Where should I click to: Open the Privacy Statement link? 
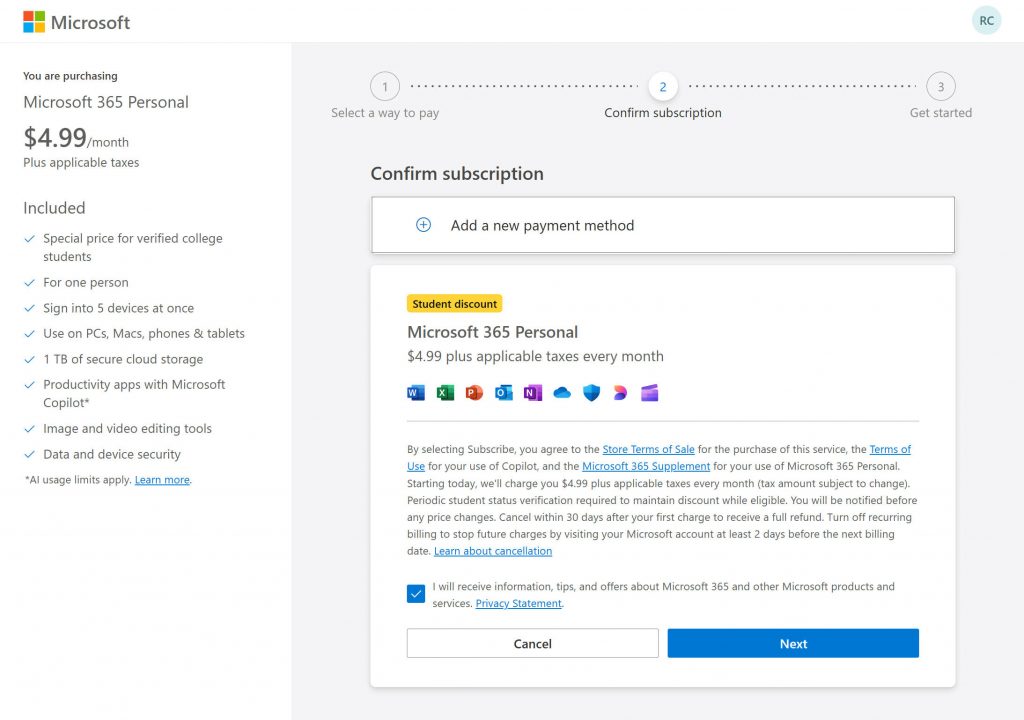coord(518,603)
